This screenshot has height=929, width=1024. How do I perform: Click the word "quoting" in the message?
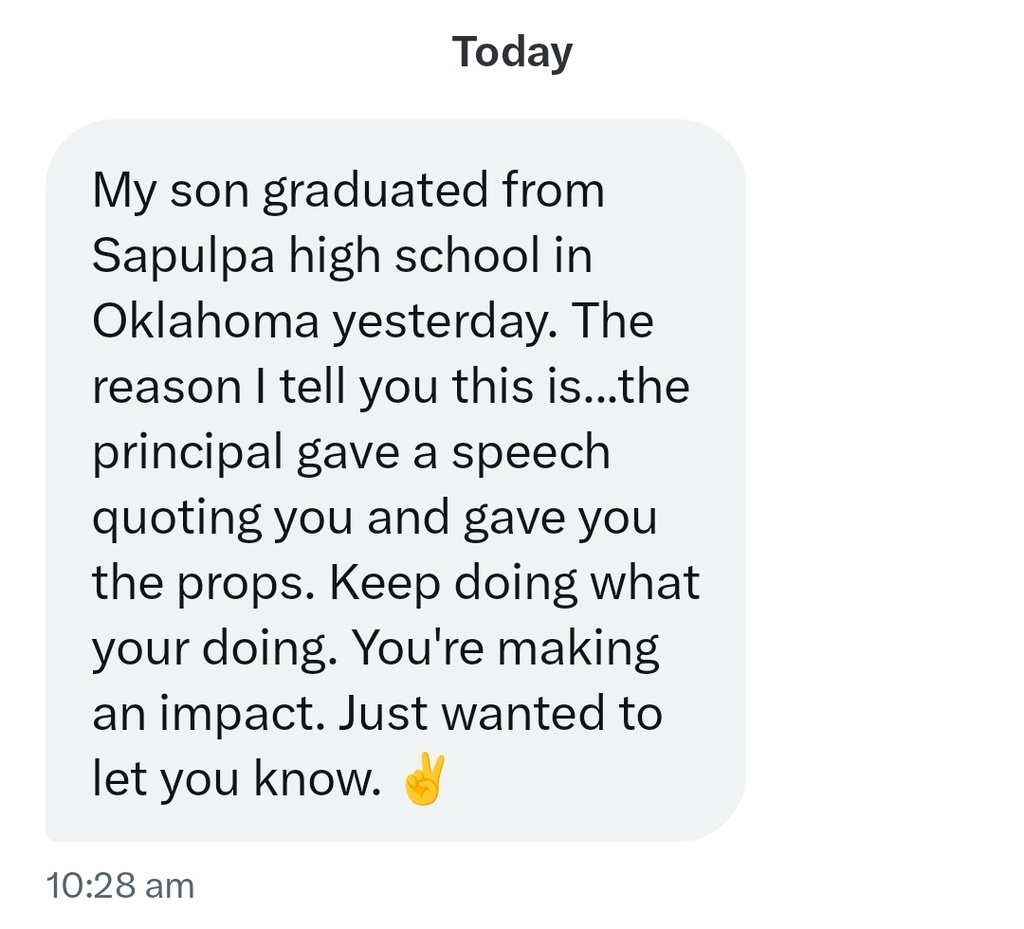[176, 519]
